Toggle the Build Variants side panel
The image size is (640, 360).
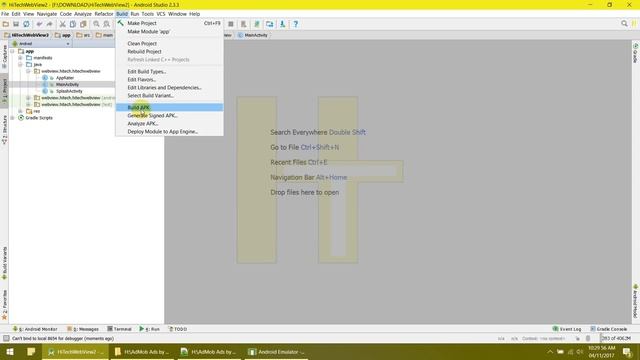4,263
